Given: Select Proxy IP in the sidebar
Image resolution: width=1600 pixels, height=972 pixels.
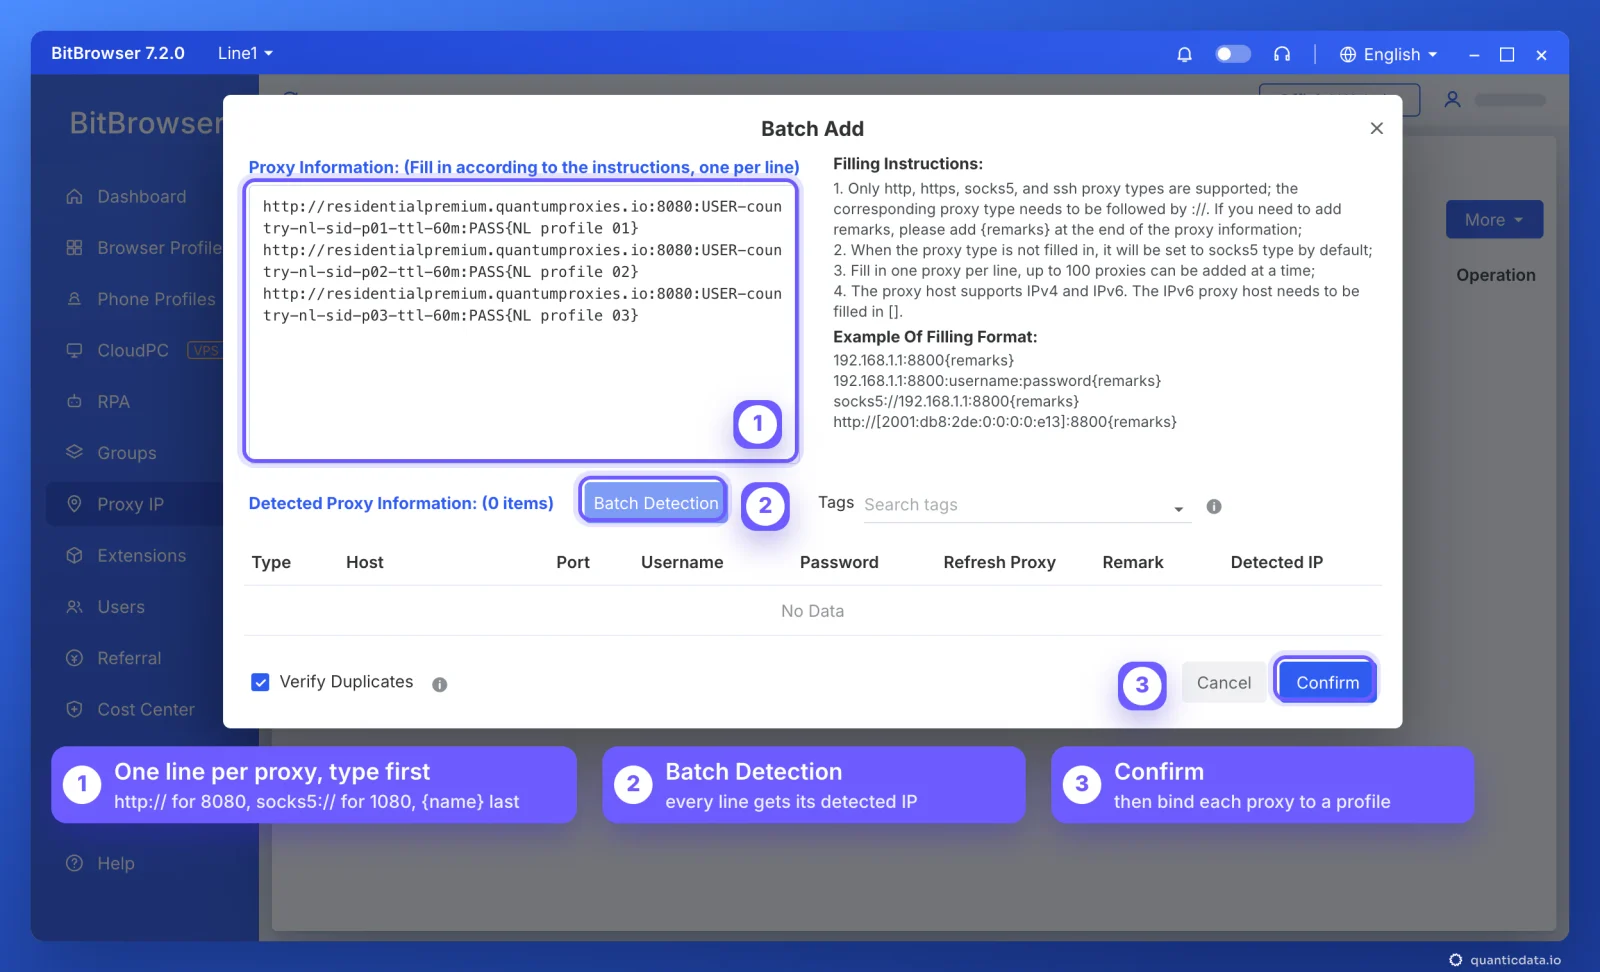Looking at the screenshot, I should coord(135,504).
